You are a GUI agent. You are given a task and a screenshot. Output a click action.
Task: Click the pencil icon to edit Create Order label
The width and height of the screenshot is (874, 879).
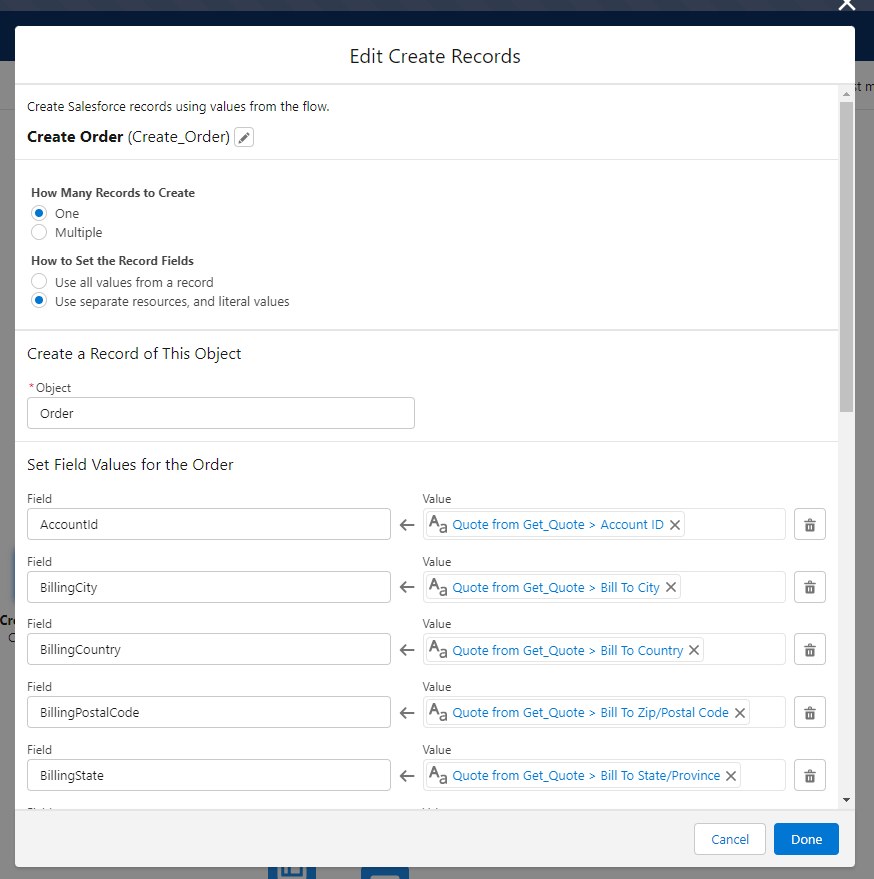244,137
